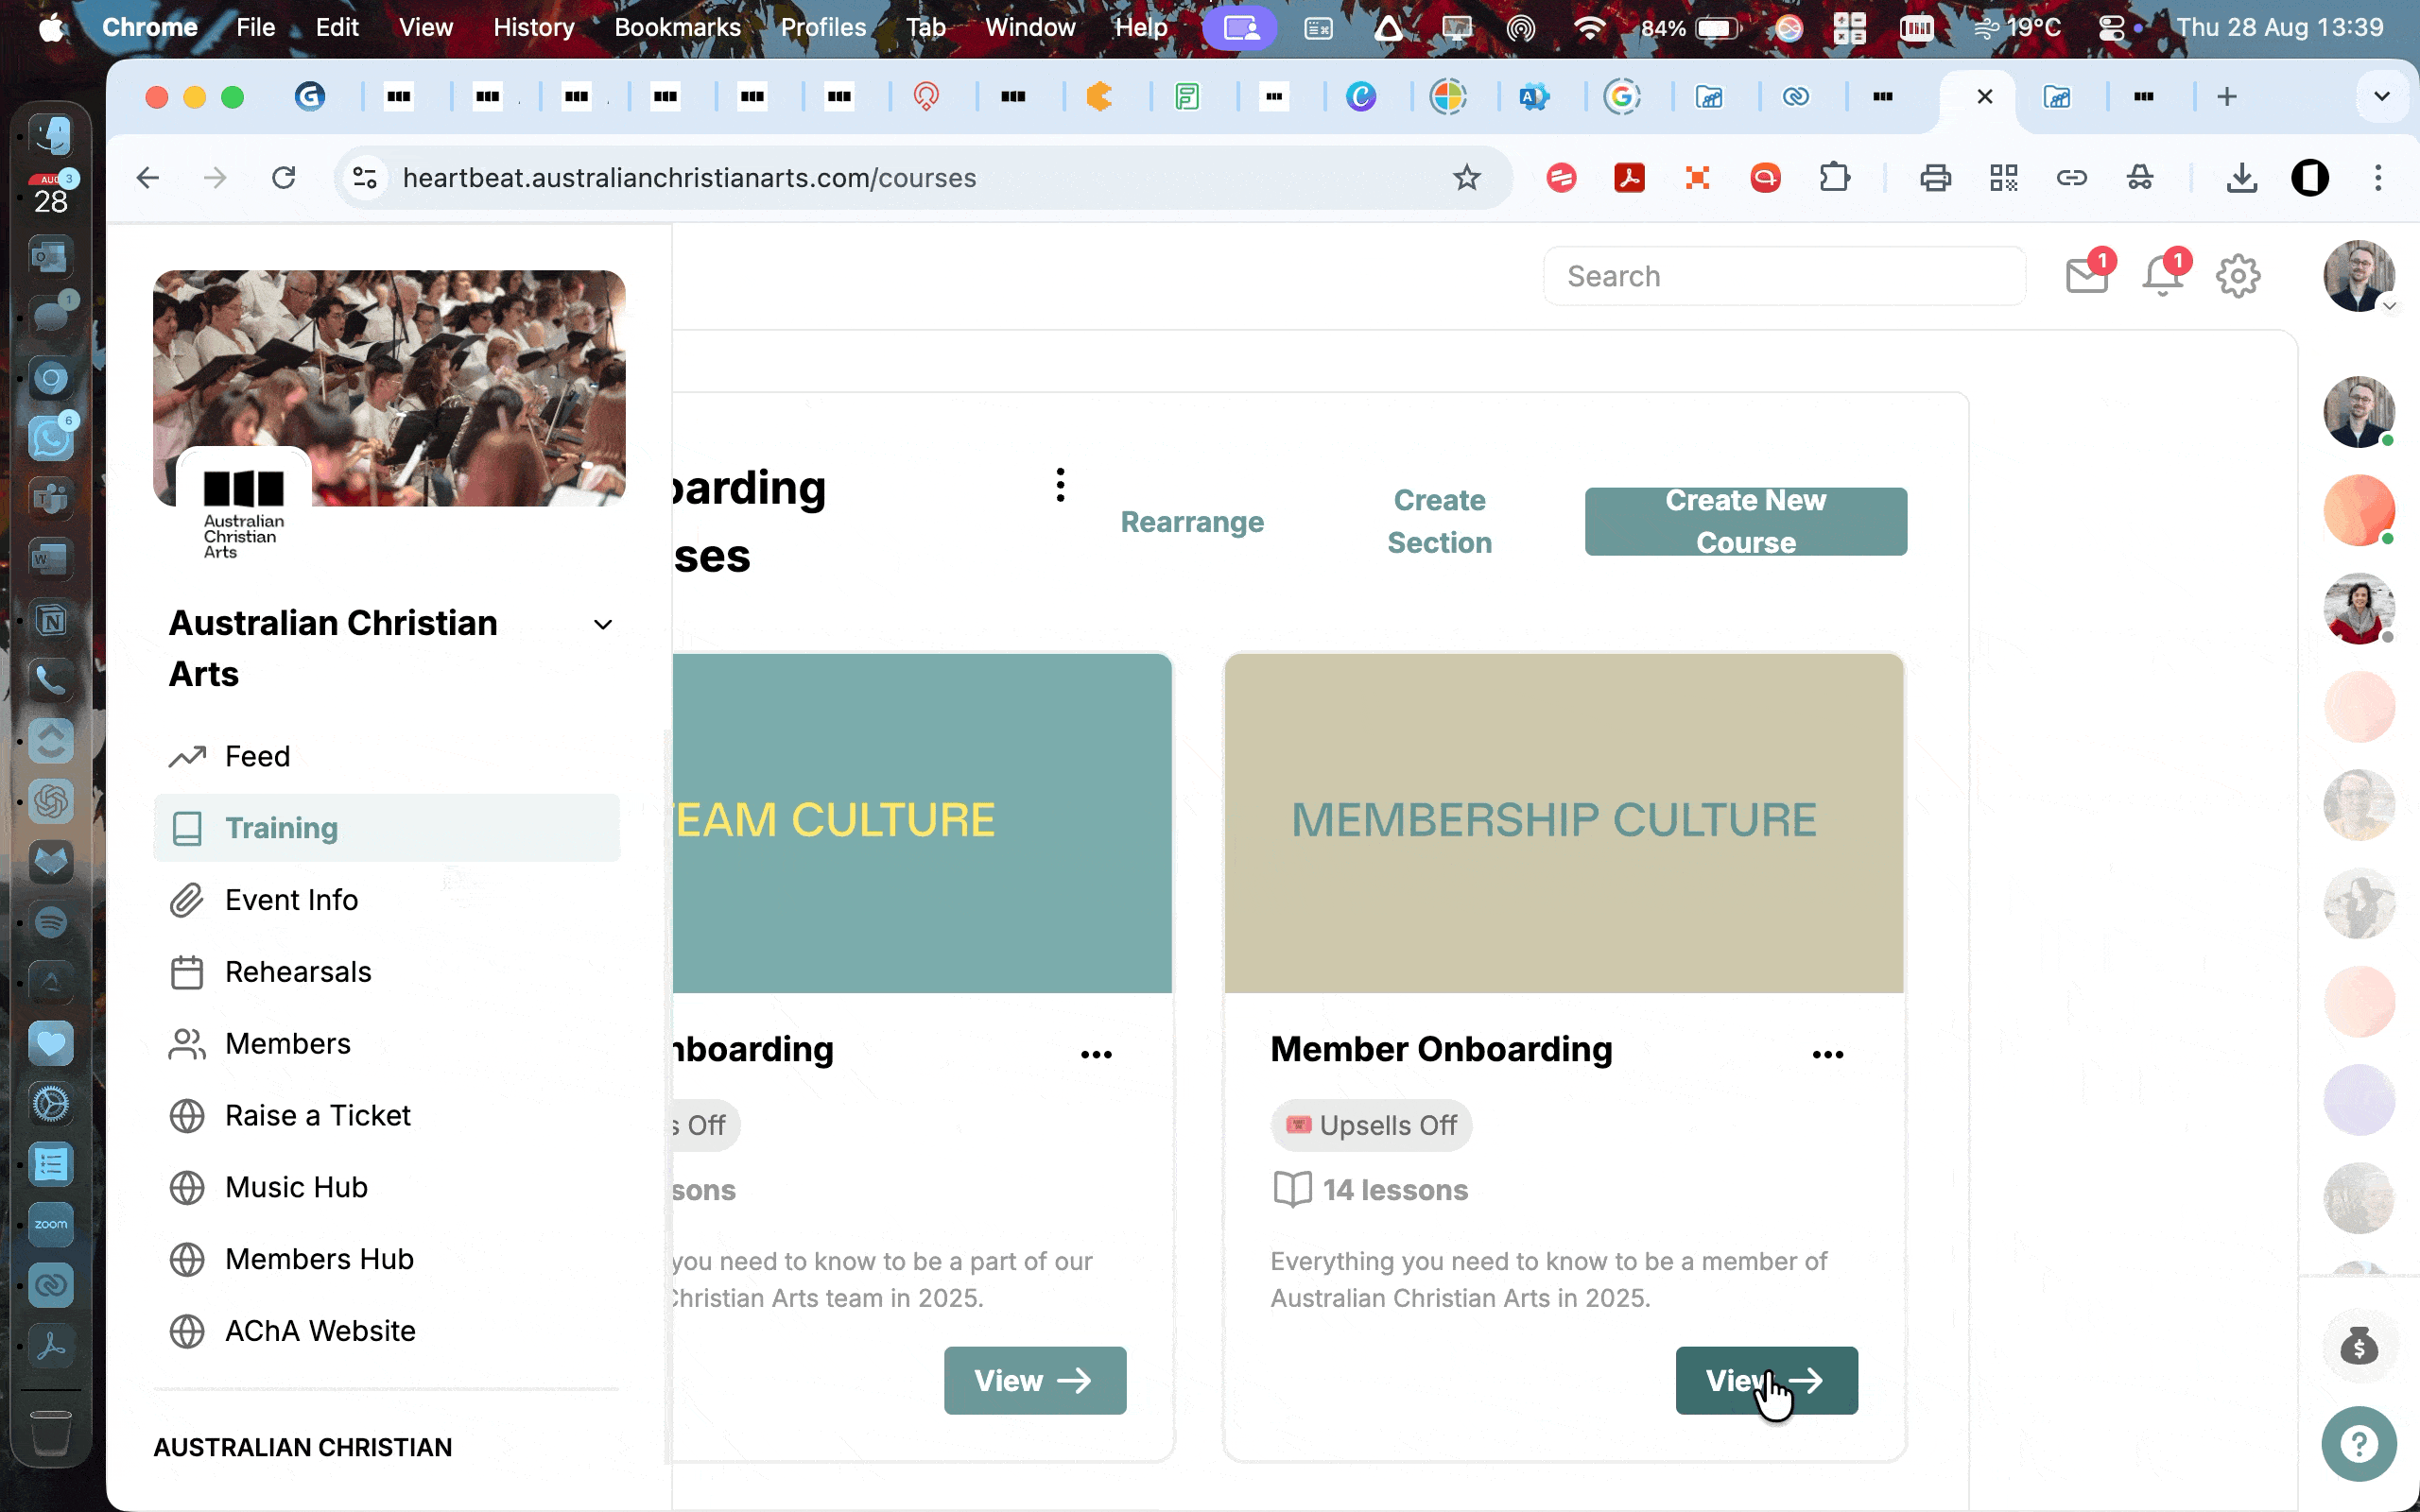The height and width of the screenshot is (1512, 2420).
Task: Click Rearrange
Action: click(1191, 521)
